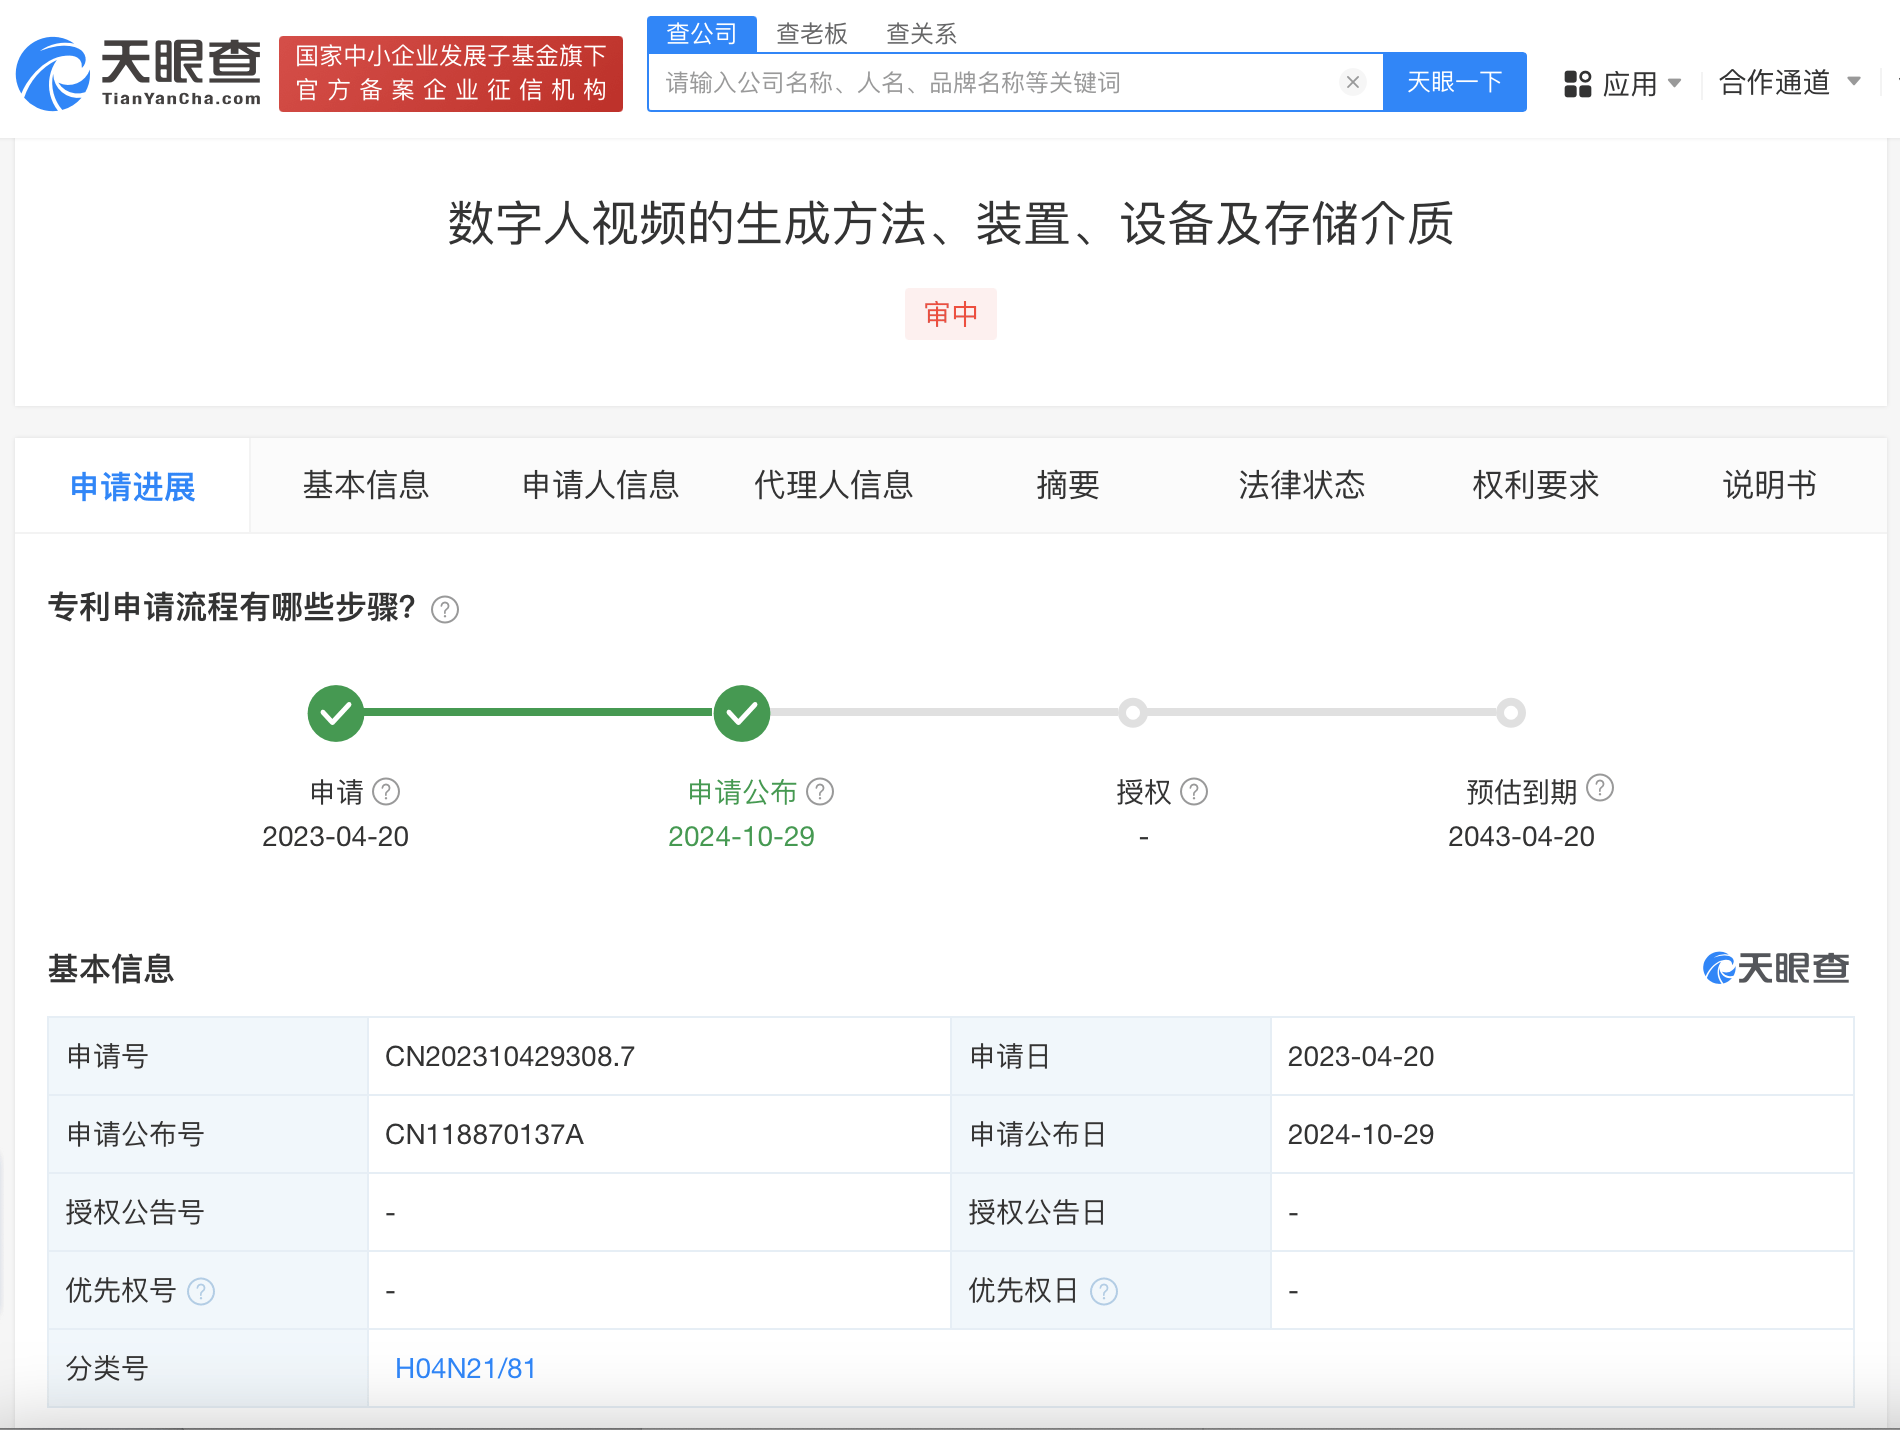Image resolution: width=1900 pixels, height=1430 pixels.
Task: Click the application number CN202310429308.7
Action: pyautogui.click(x=510, y=1056)
